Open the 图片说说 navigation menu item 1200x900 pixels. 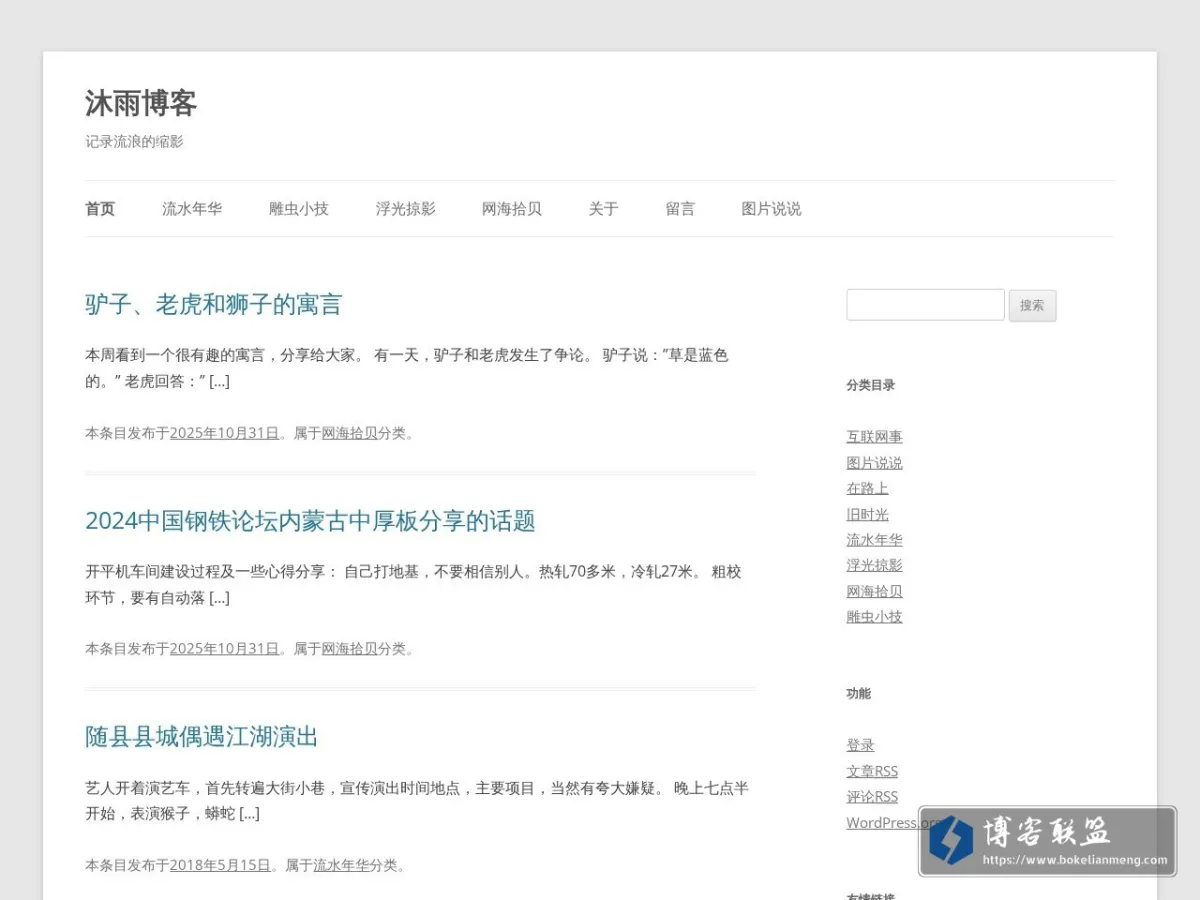(771, 209)
